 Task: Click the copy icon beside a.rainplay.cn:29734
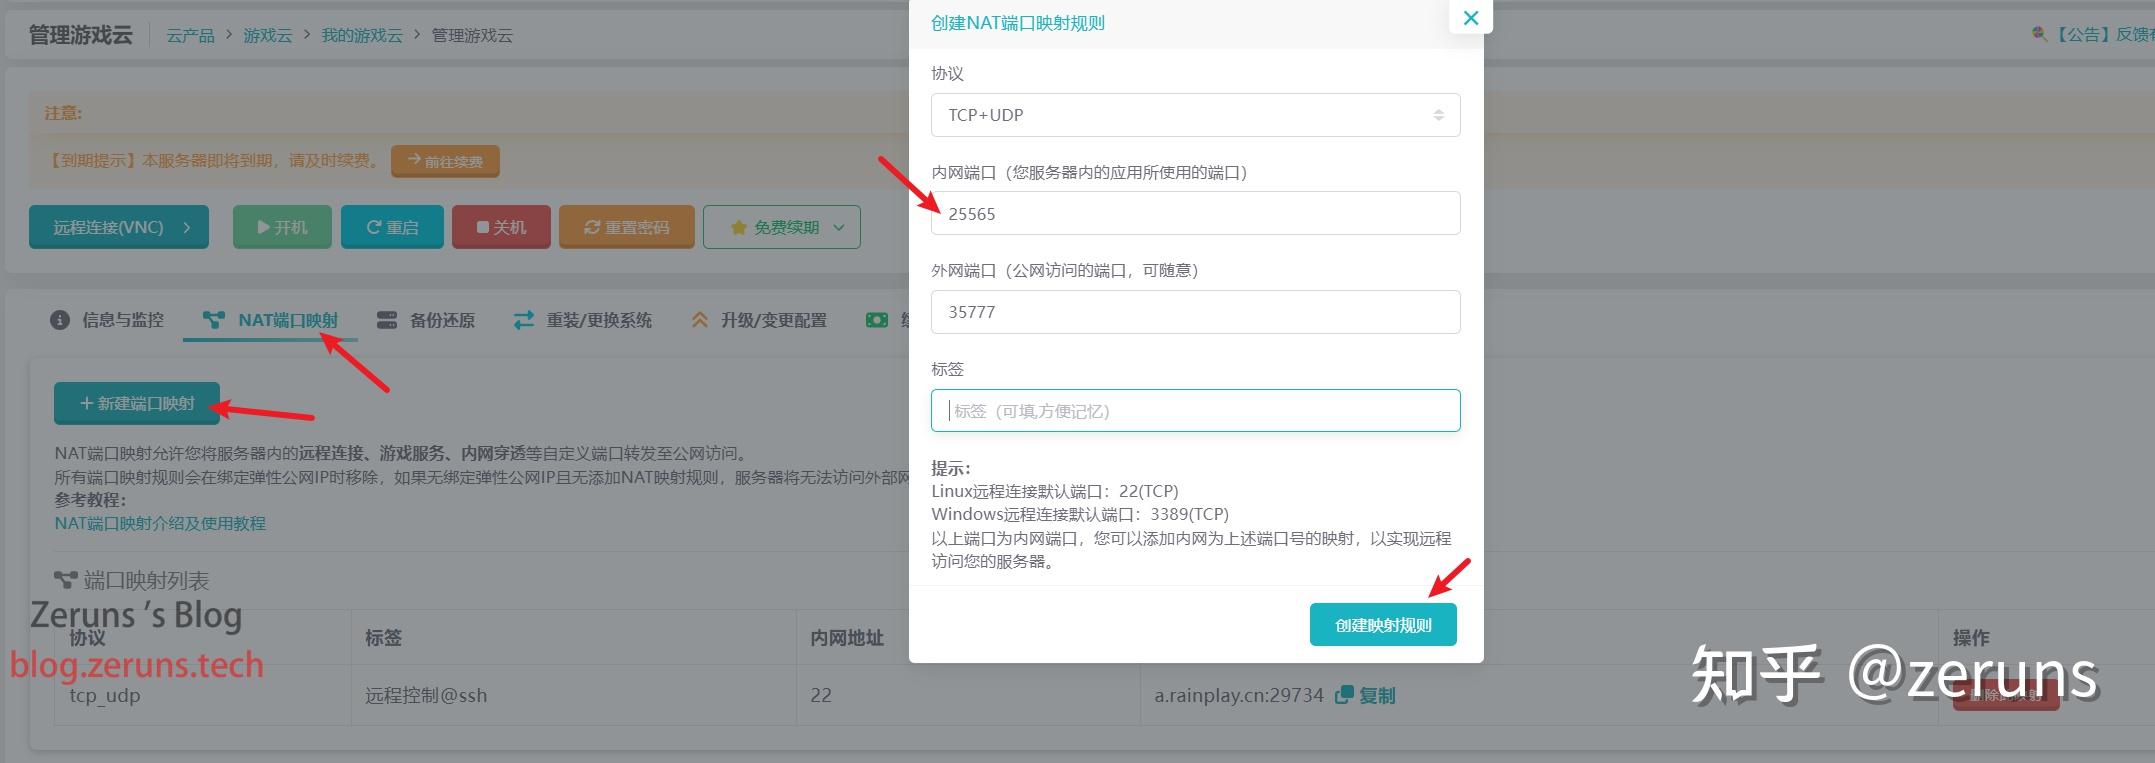1344,694
